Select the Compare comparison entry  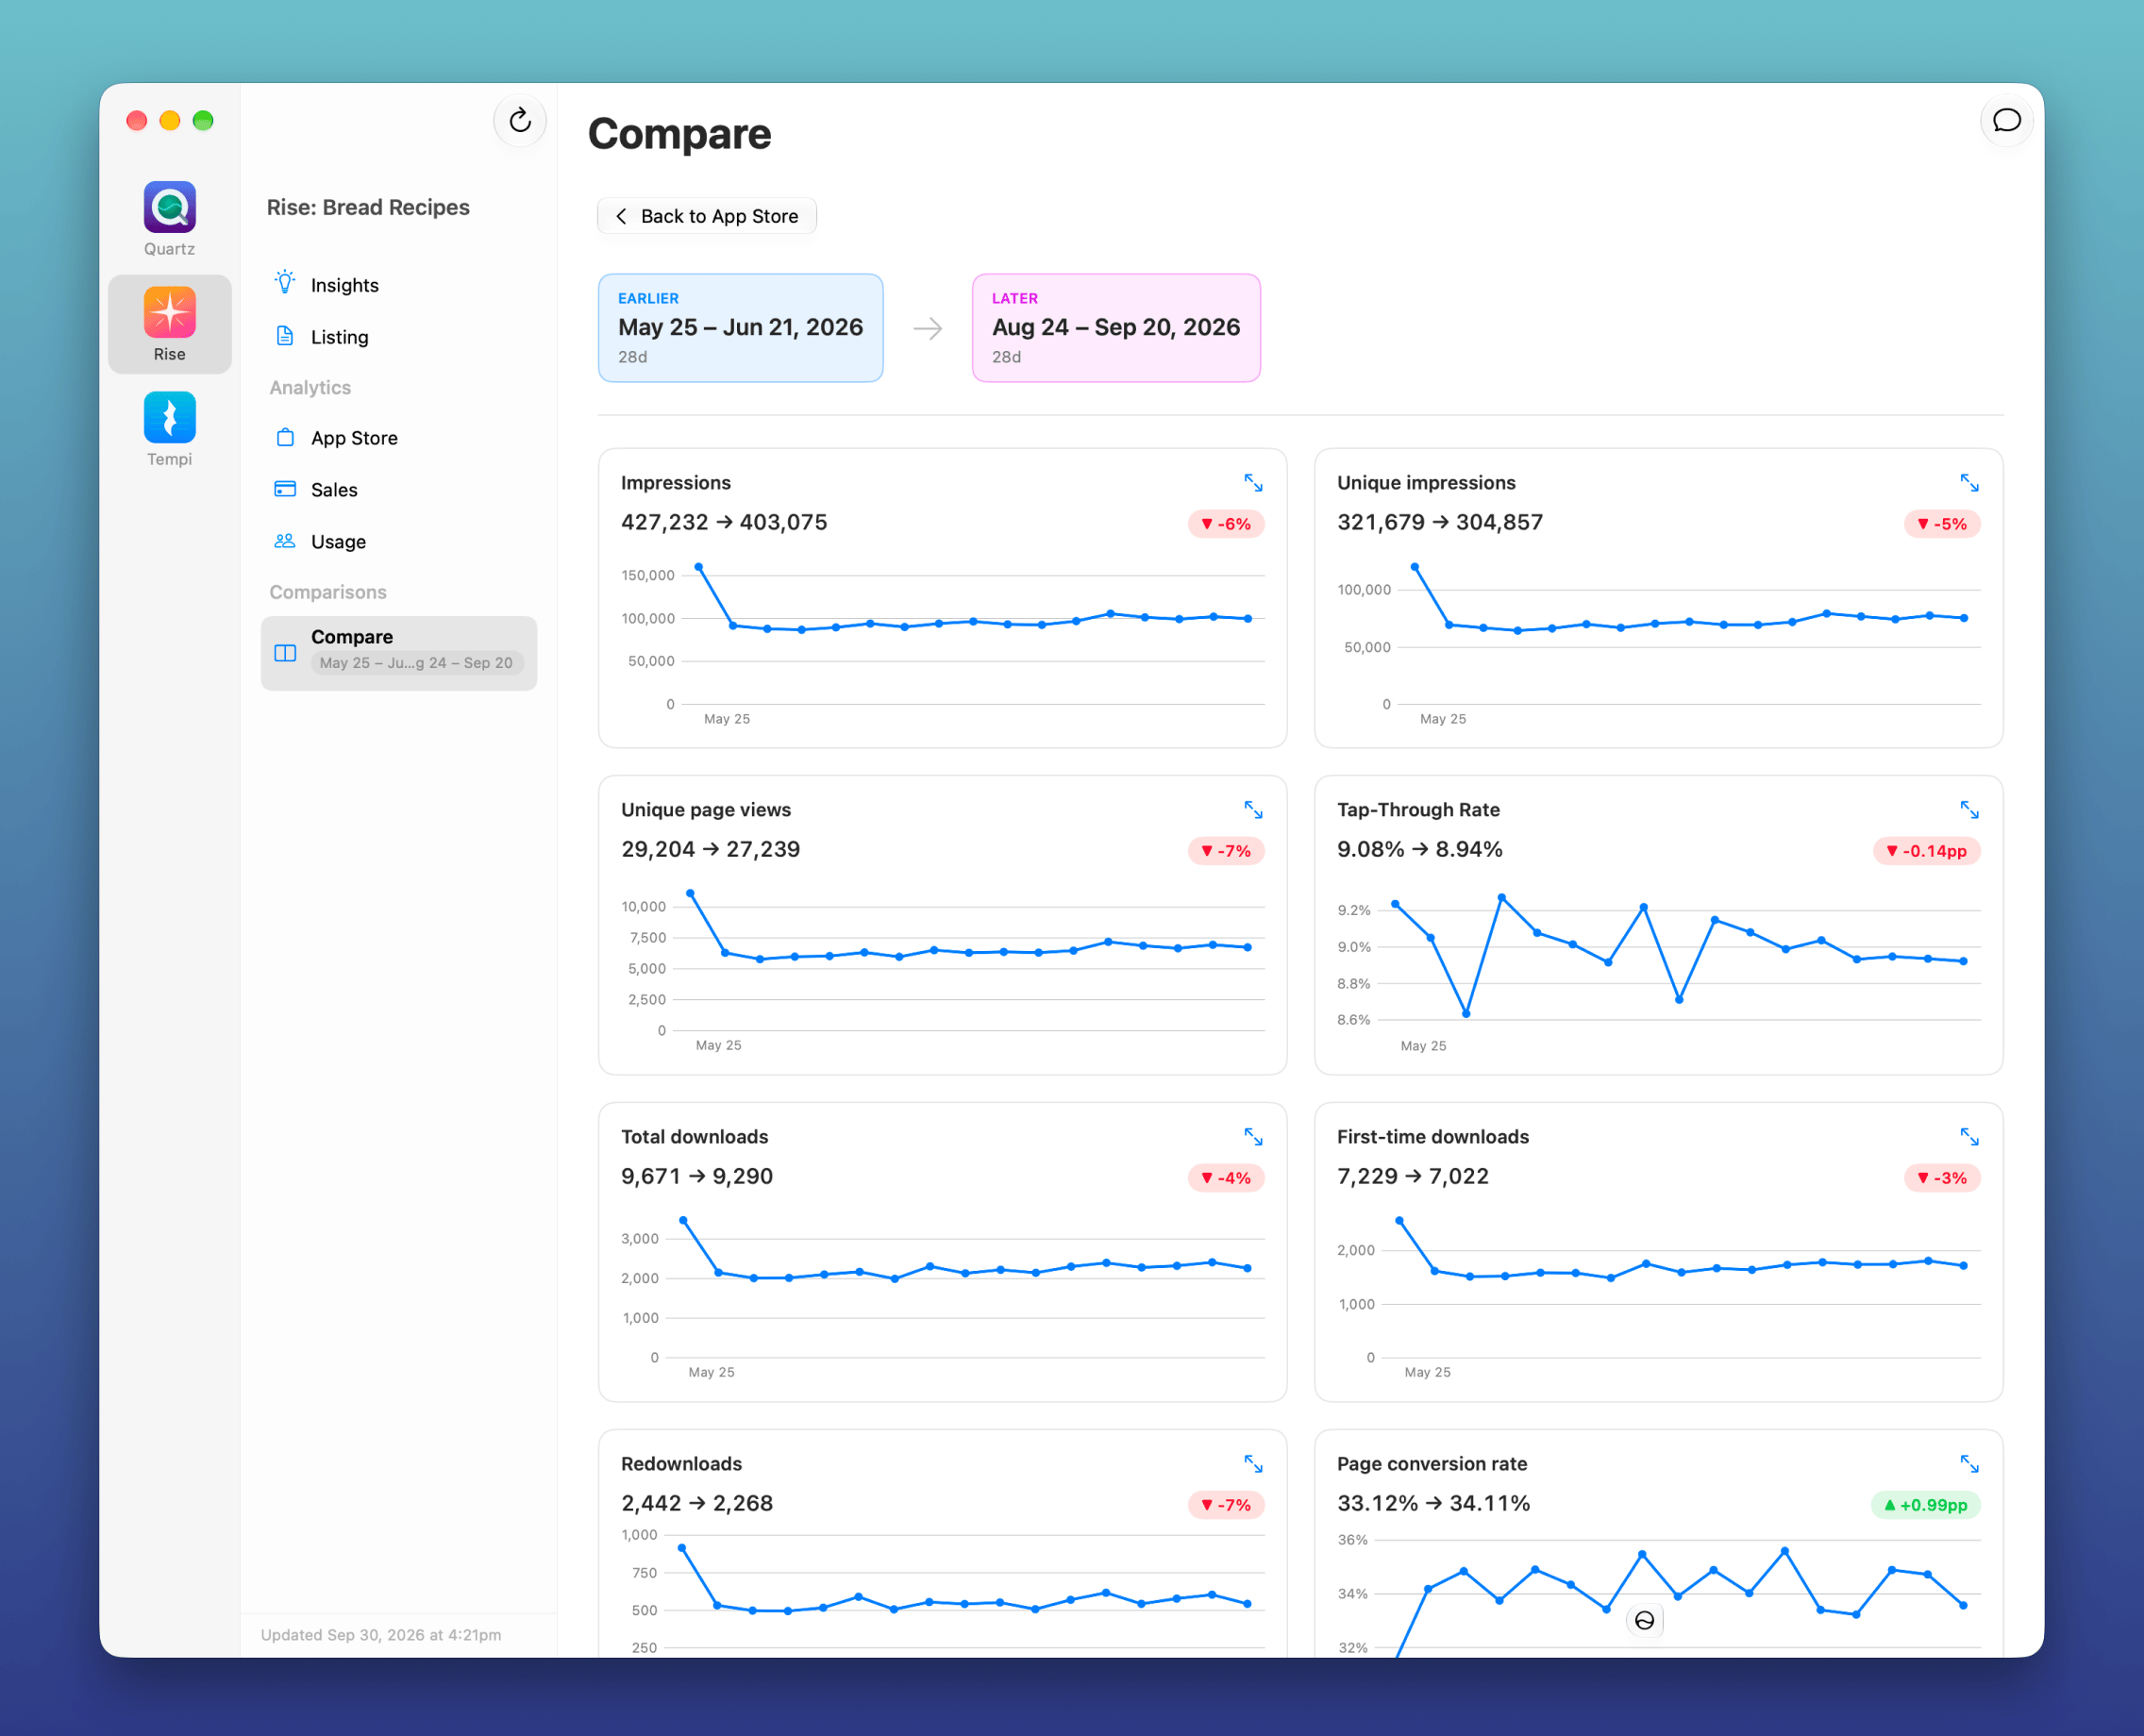click(x=399, y=653)
